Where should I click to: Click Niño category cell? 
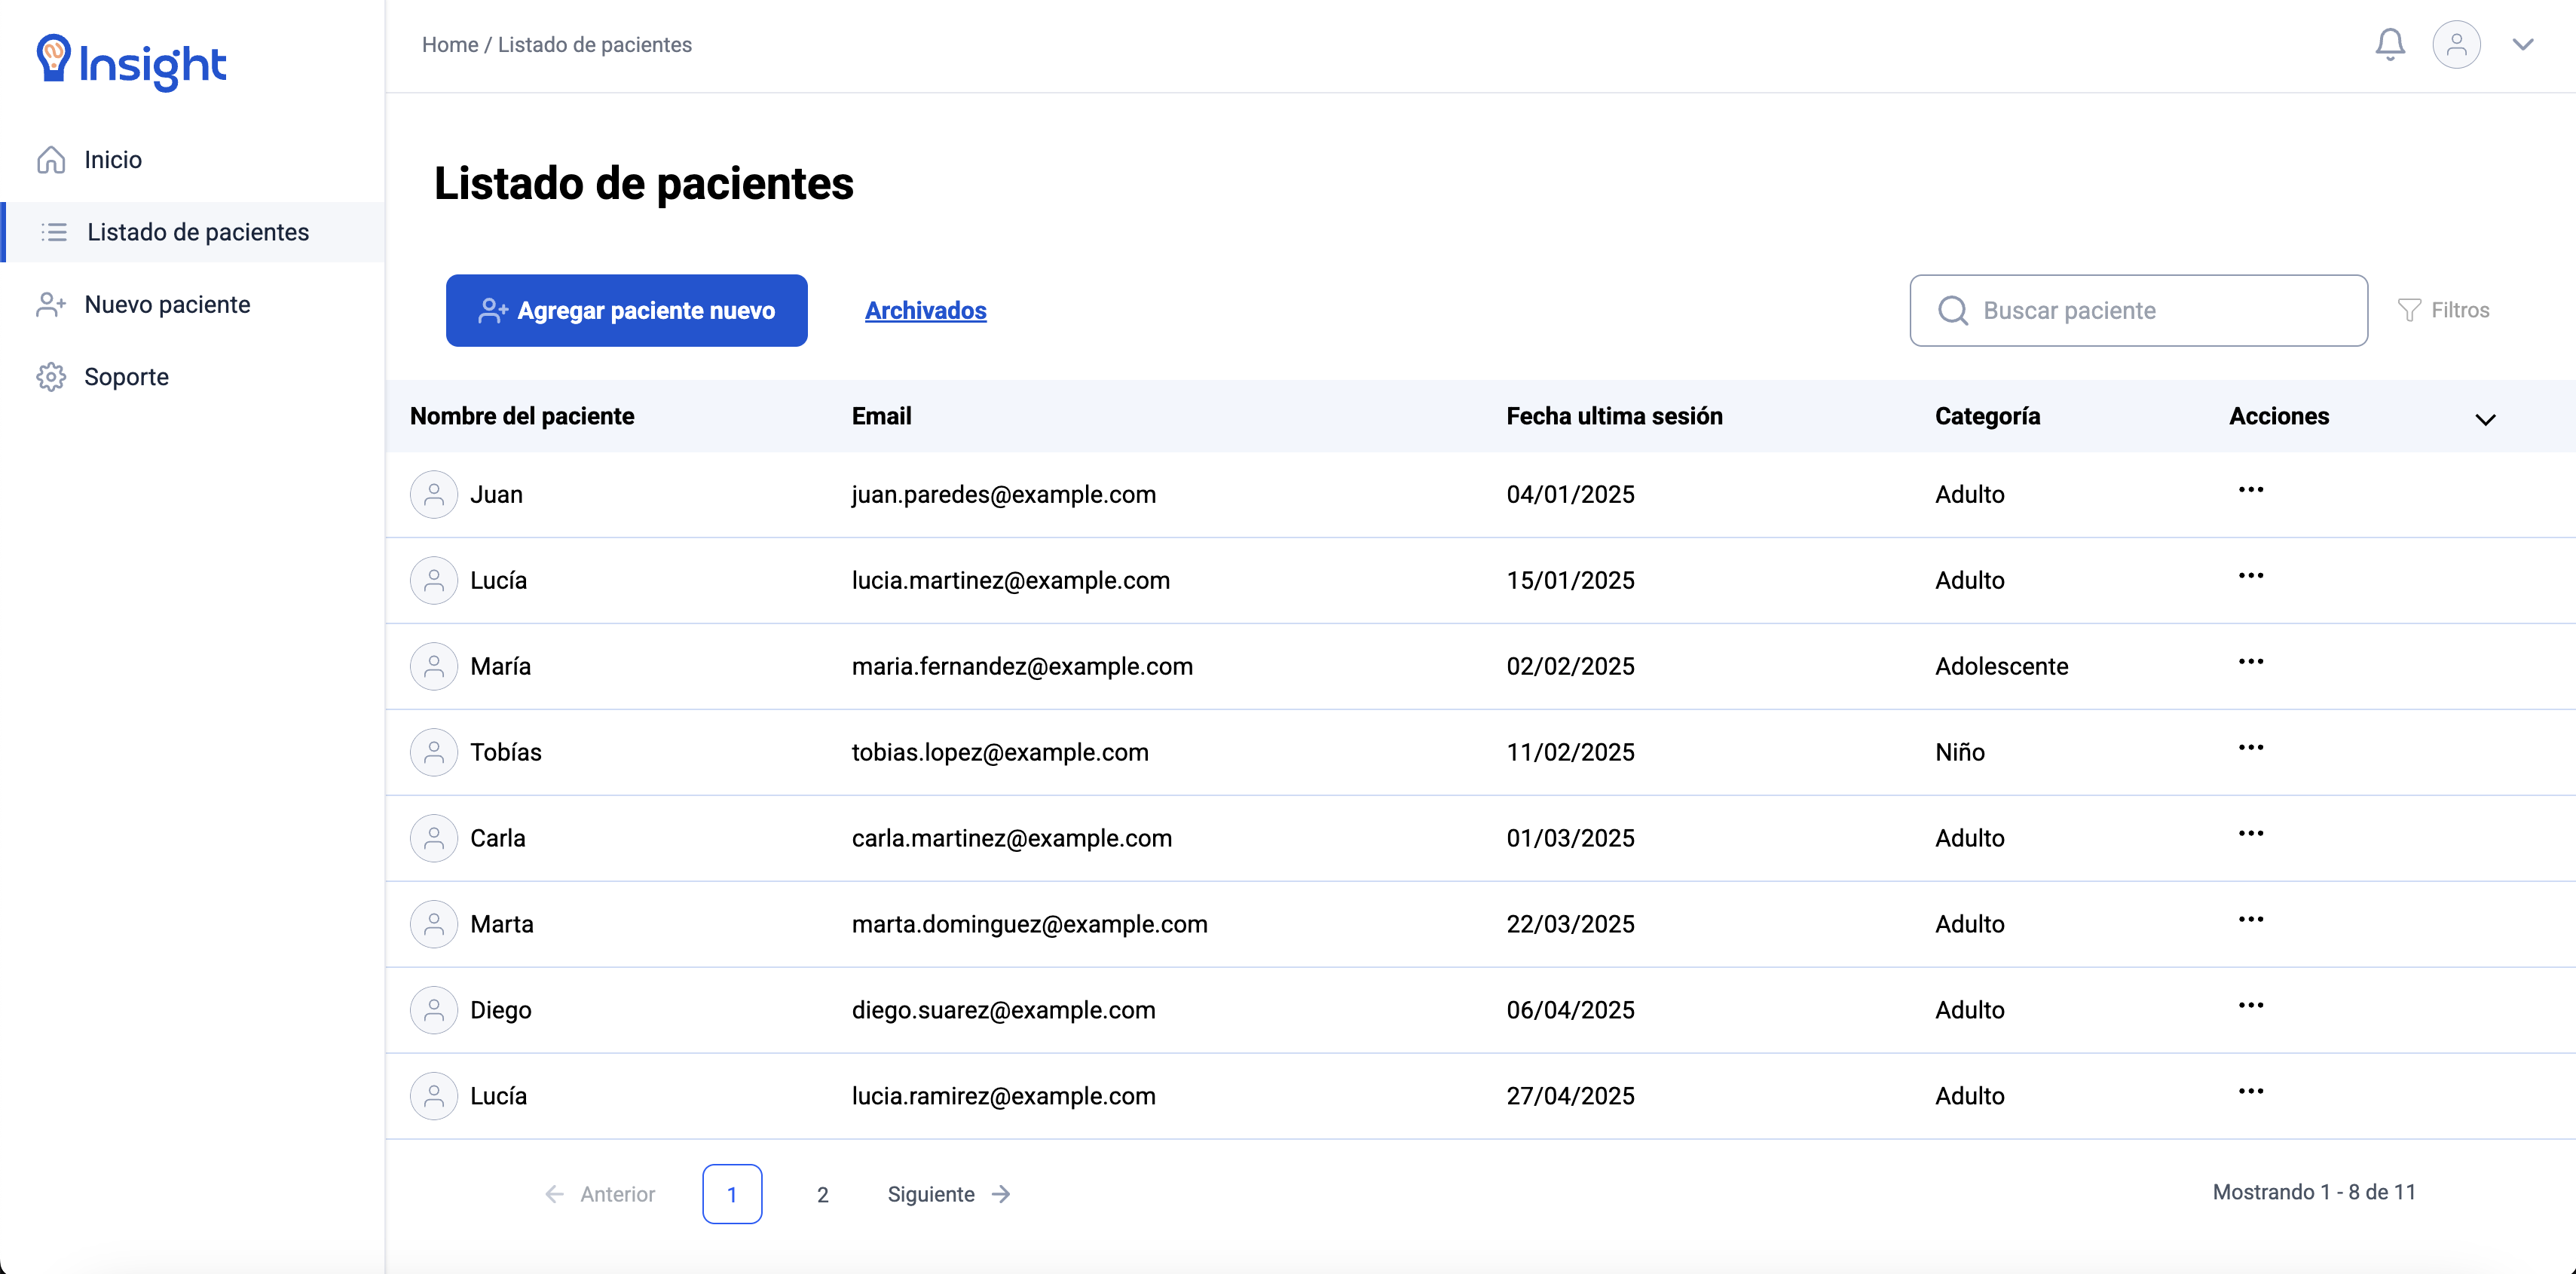click(1960, 753)
